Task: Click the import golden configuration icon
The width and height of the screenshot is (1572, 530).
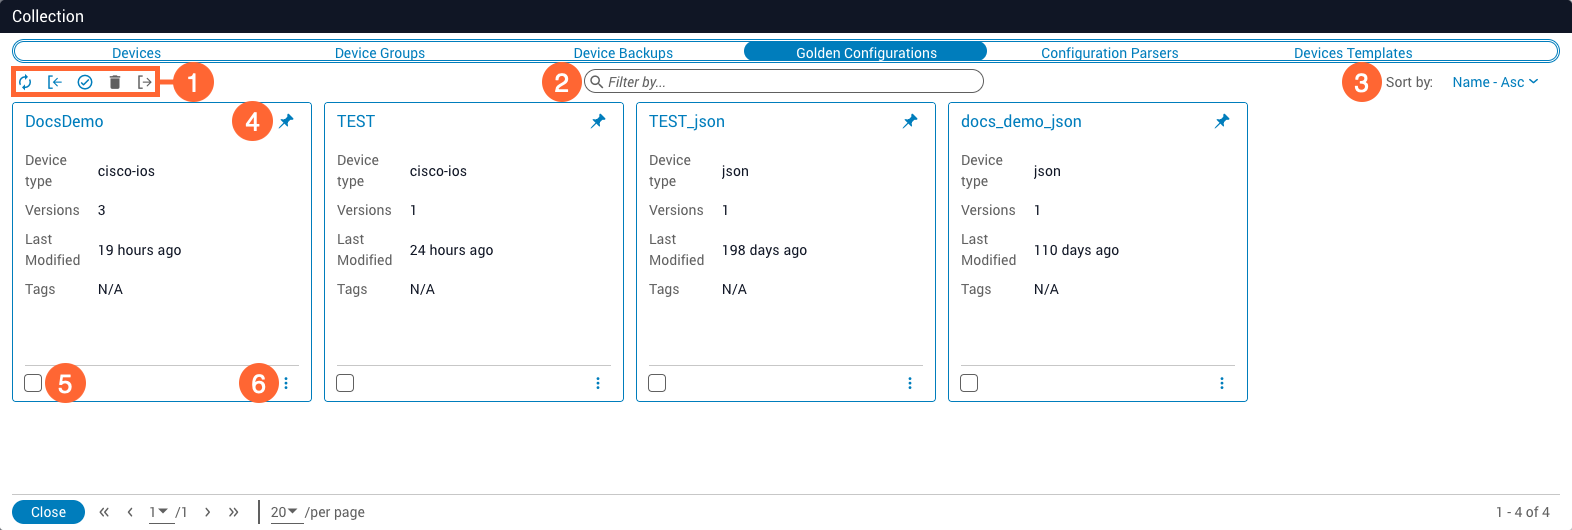Action: [x=55, y=82]
